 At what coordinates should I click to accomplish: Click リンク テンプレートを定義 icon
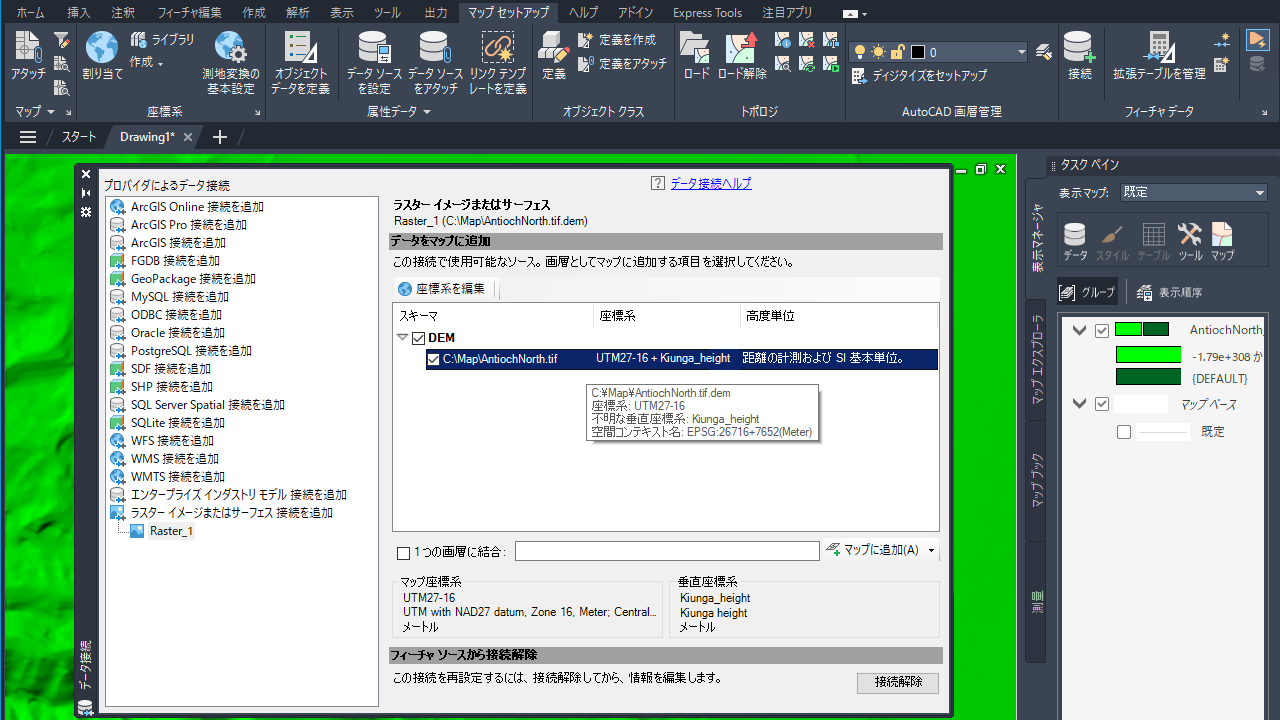497,62
